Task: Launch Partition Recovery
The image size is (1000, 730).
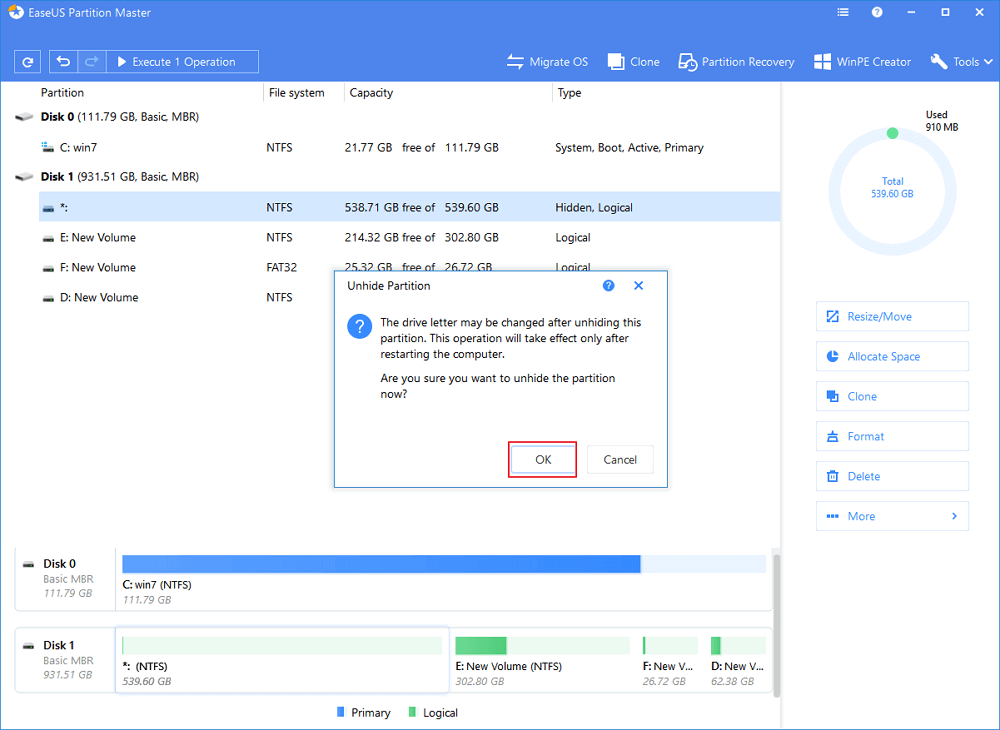Action: click(736, 62)
